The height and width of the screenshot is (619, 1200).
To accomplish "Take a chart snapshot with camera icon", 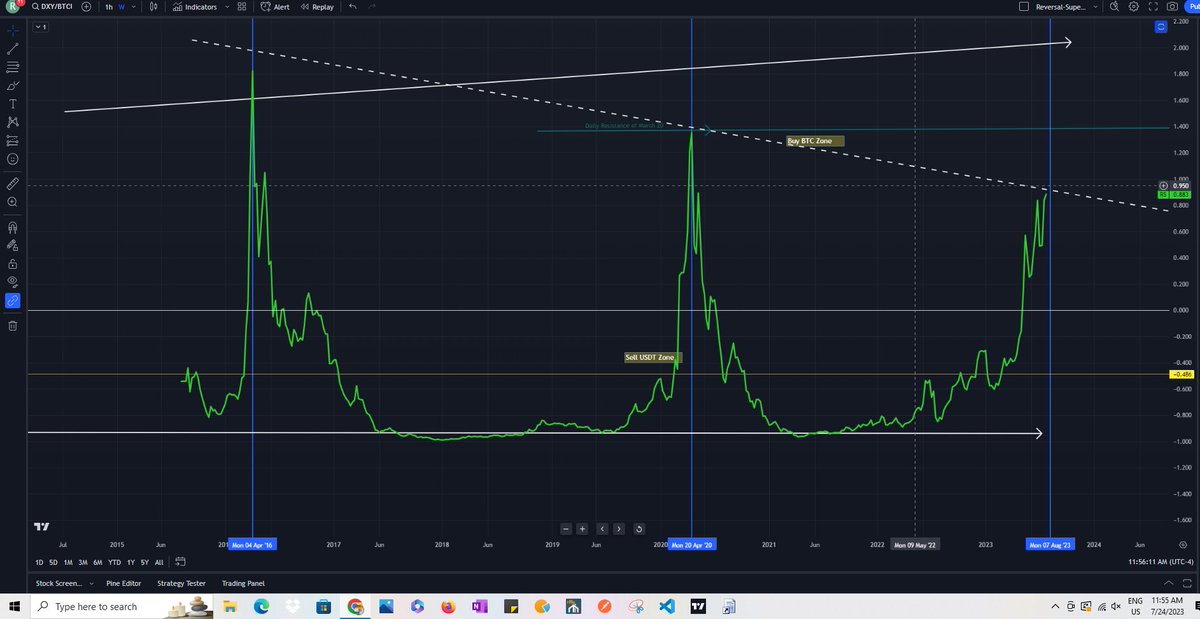I will pyautogui.click(x=1171, y=6).
